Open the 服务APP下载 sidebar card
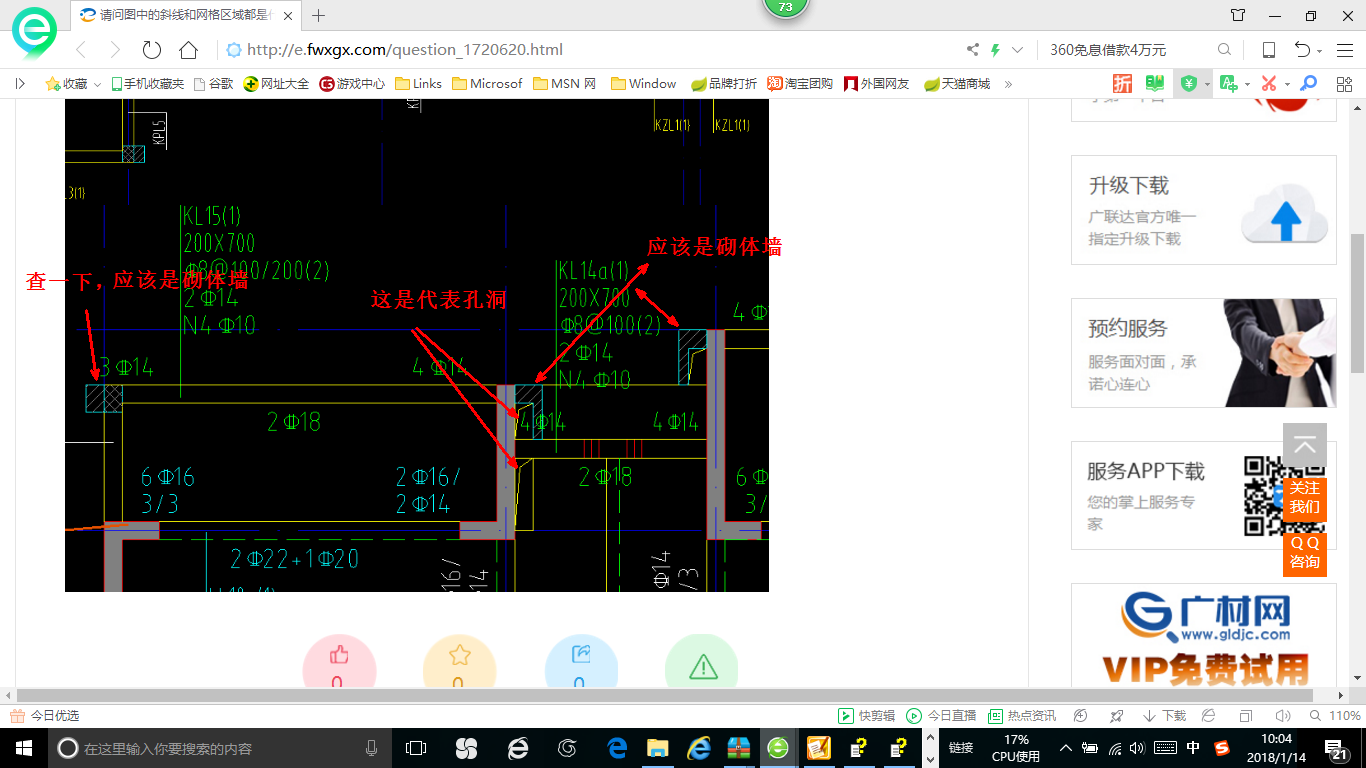The image size is (1366, 768). click(x=1204, y=496)
